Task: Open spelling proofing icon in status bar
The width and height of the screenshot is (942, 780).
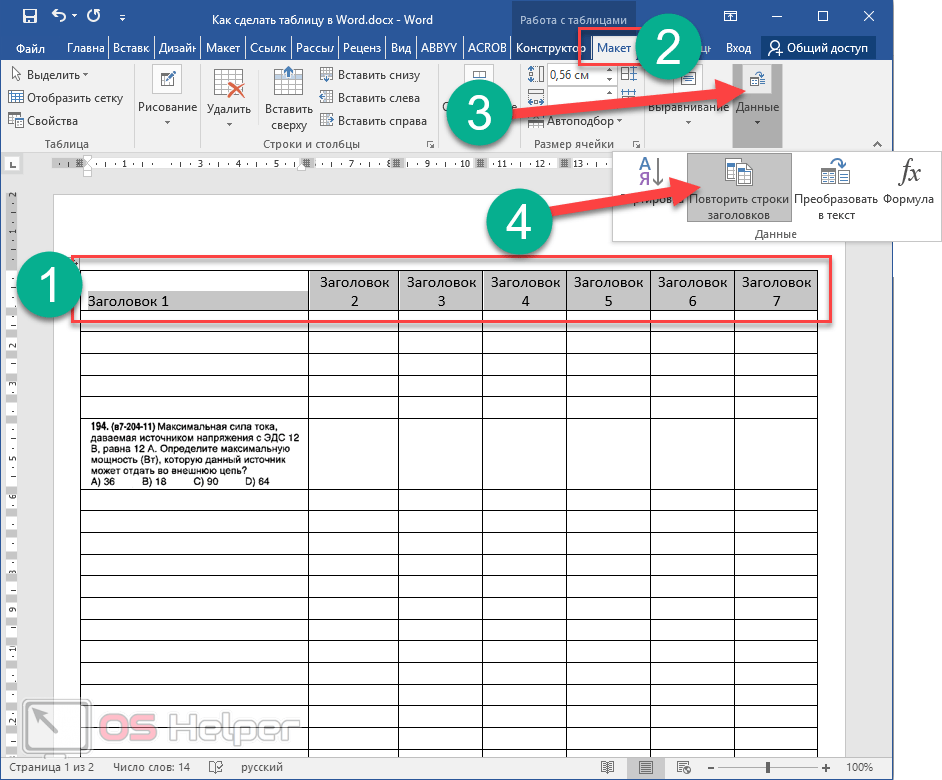Action: pos(215,767)
